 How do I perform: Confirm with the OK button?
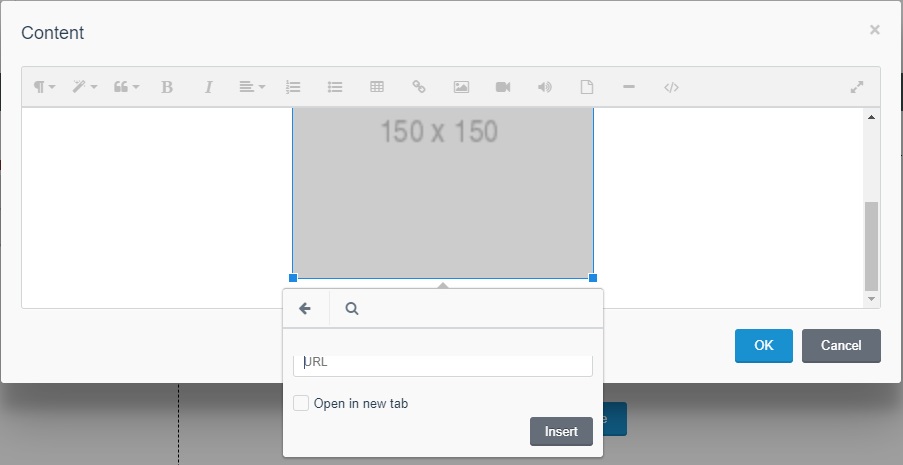point(764,346)
